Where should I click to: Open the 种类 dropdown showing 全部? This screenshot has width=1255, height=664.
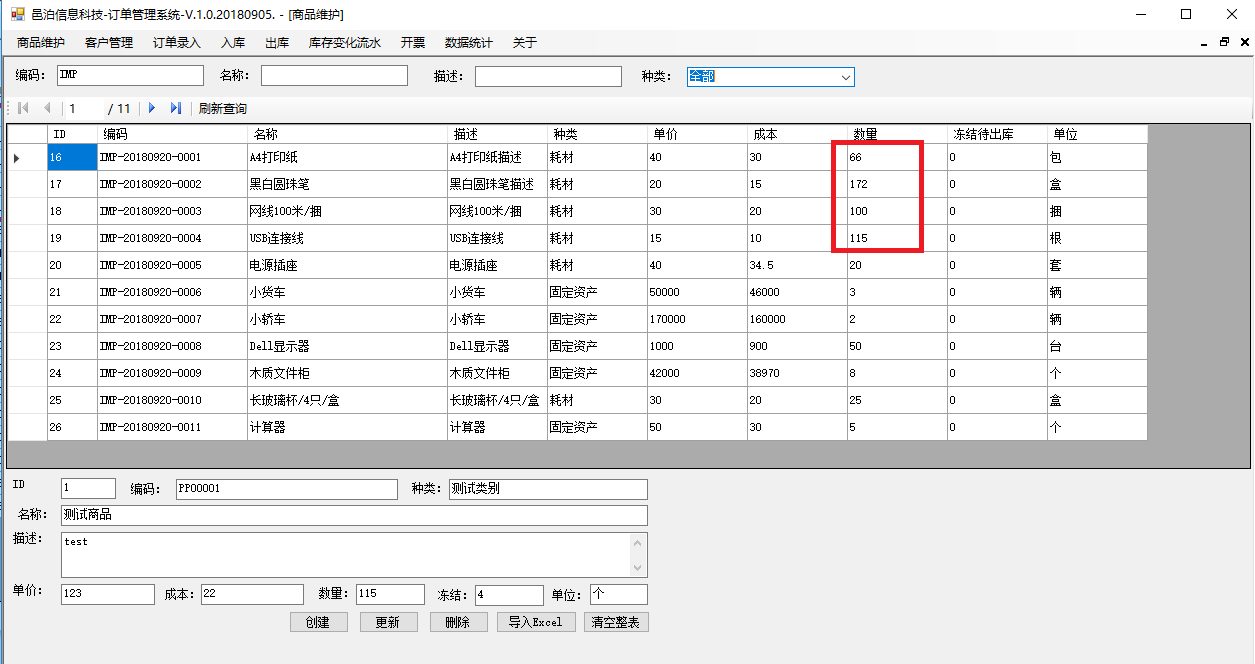coord(770,77)
